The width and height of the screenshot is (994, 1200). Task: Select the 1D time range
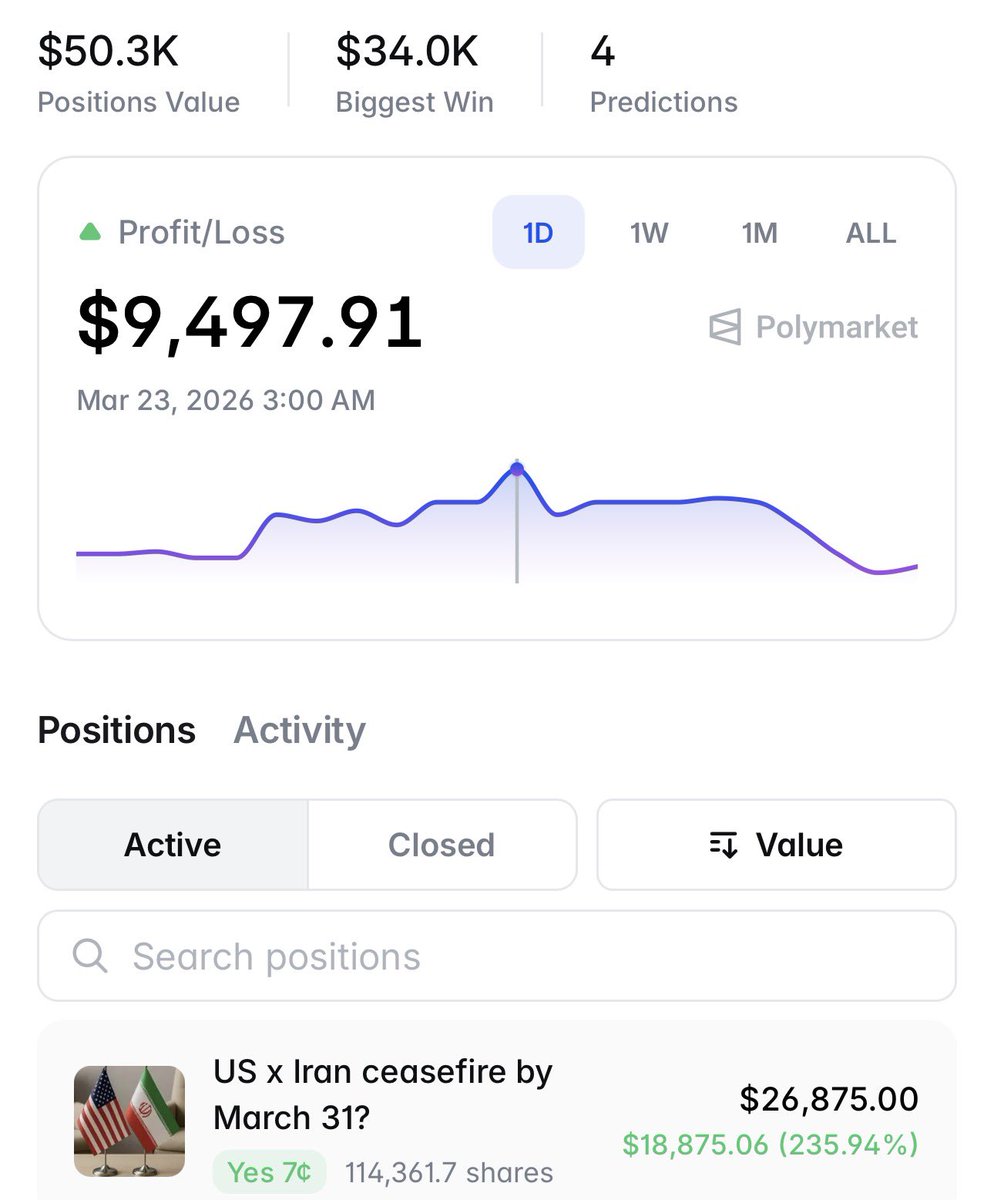tap(538, 233)
